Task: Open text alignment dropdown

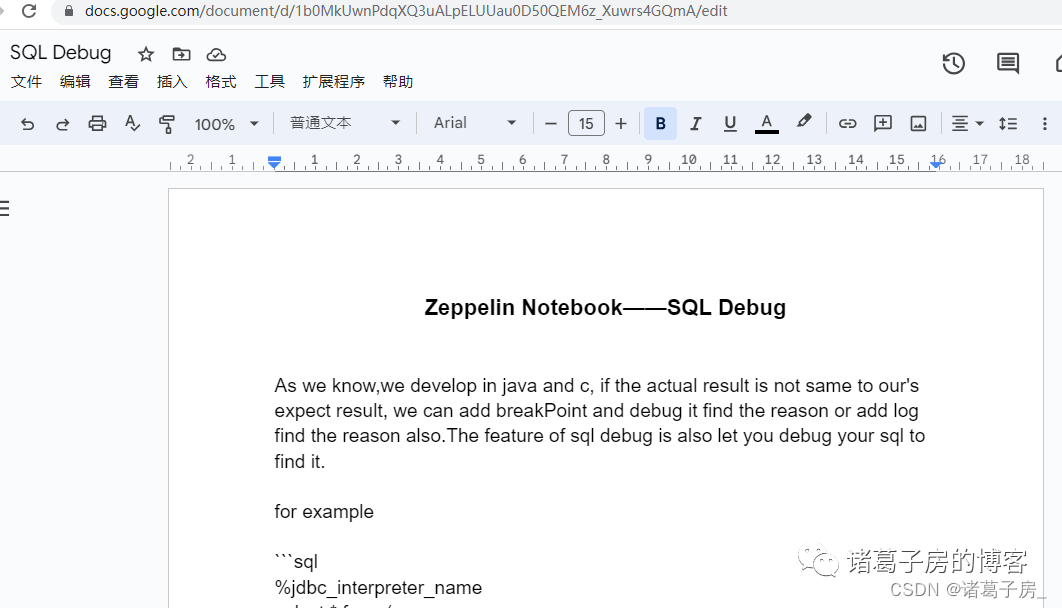Action: 967,123
